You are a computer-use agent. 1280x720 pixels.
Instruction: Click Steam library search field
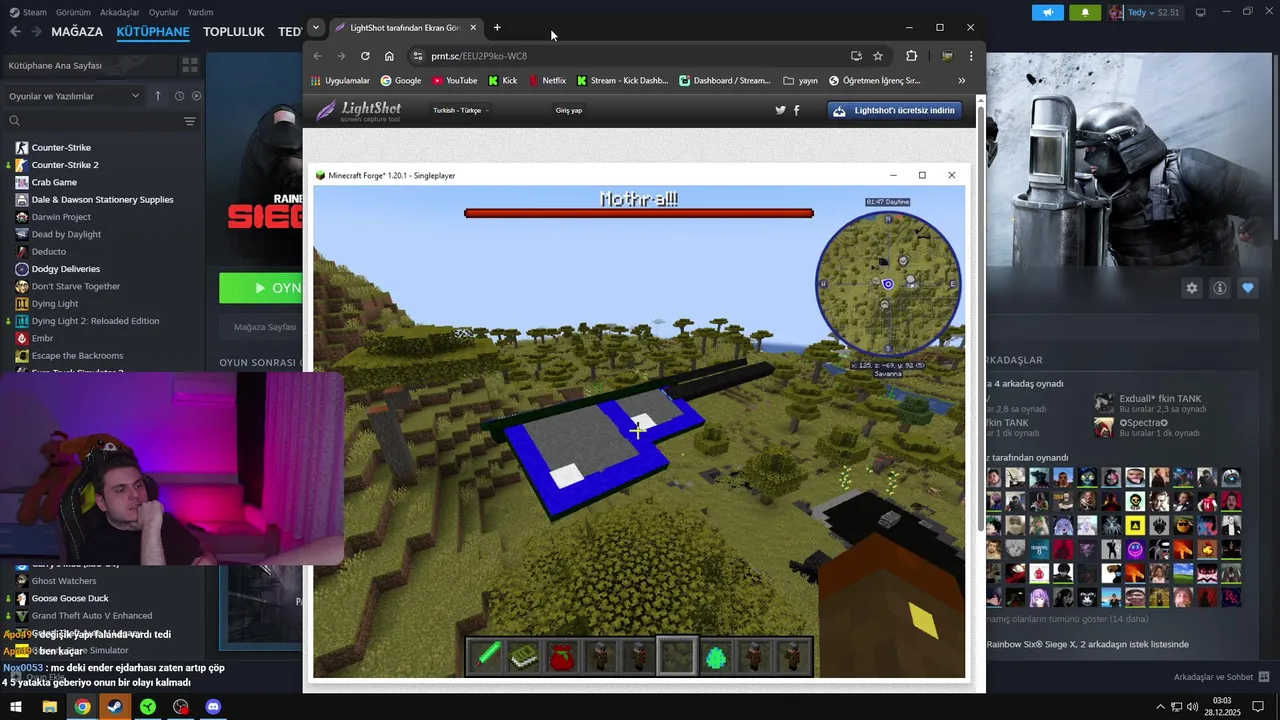click(x=93, y=121)
